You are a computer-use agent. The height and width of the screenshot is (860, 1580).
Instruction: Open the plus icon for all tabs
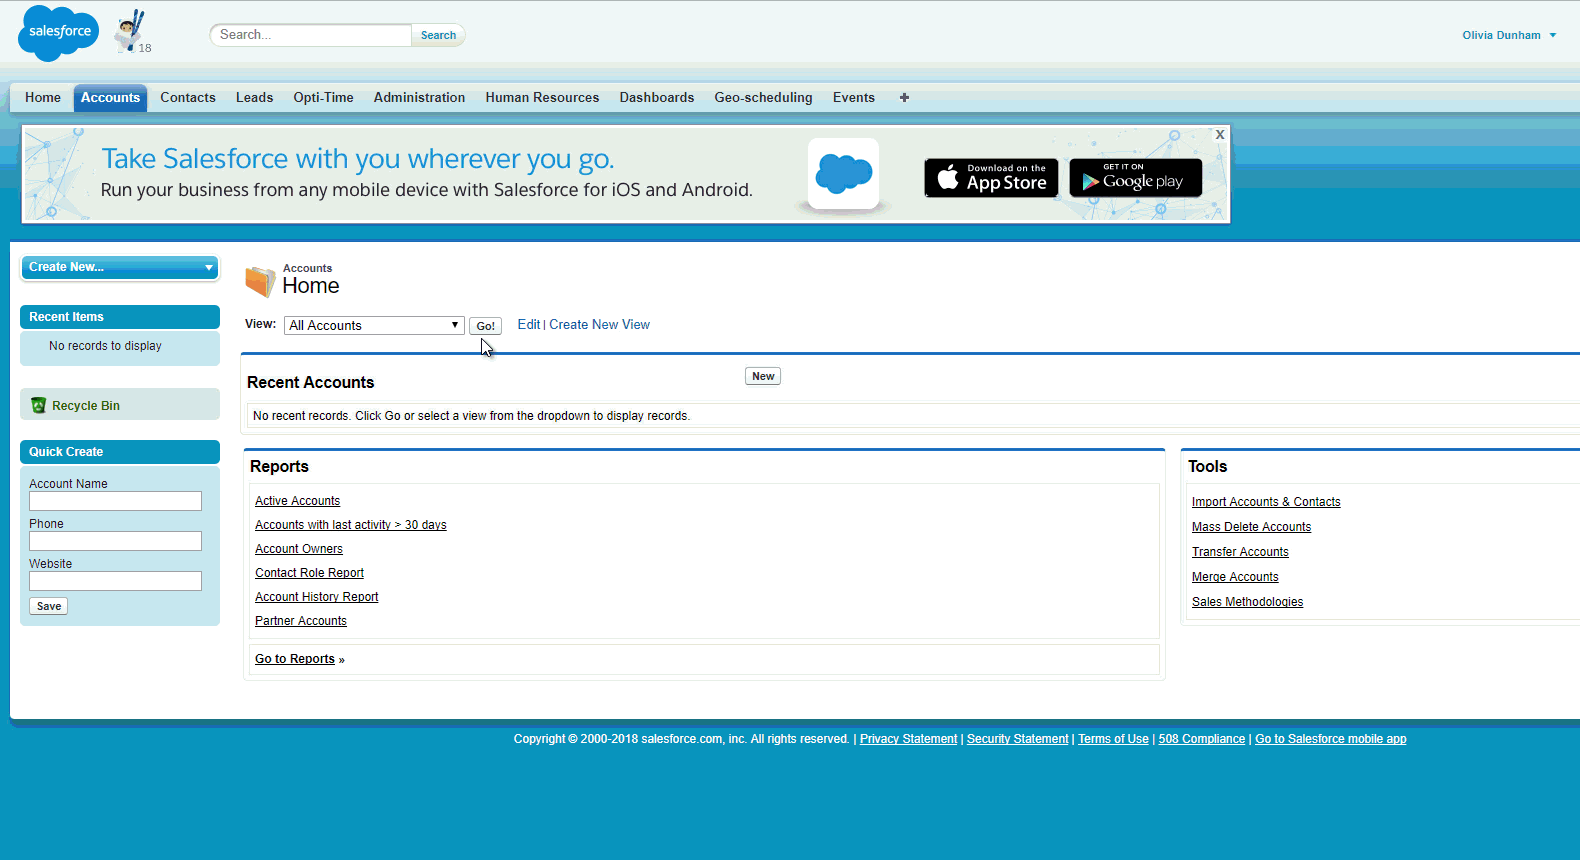click(x=904, y=98)
